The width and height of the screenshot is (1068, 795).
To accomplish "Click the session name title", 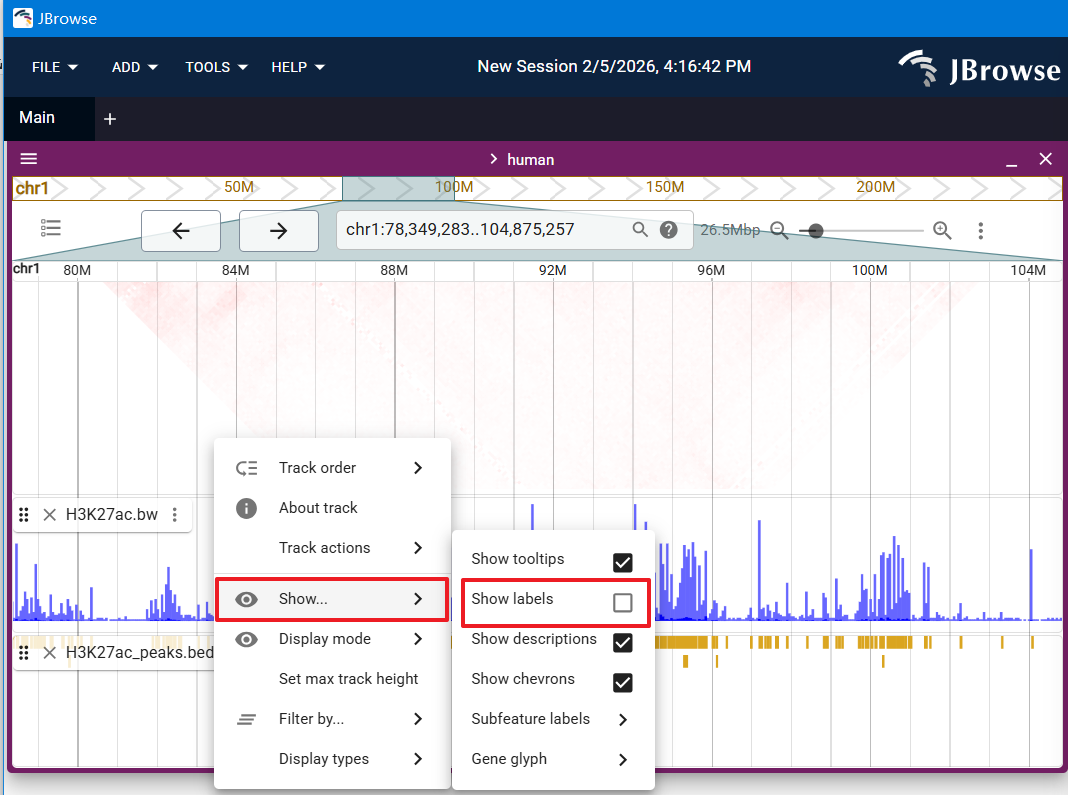I will point(614,66).
